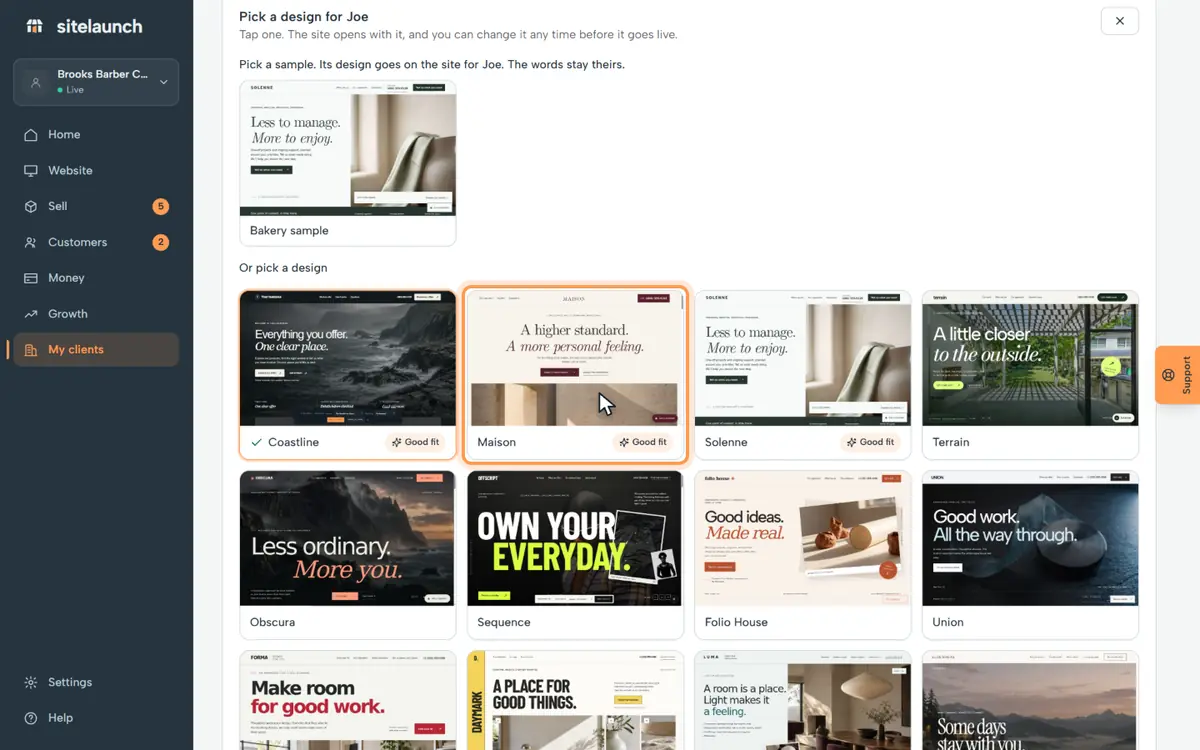The height and width of the screenshot is (750, 1200).
Task: Navigate to the Growth section
Action: pyautogui.click(x=96, y=314)
